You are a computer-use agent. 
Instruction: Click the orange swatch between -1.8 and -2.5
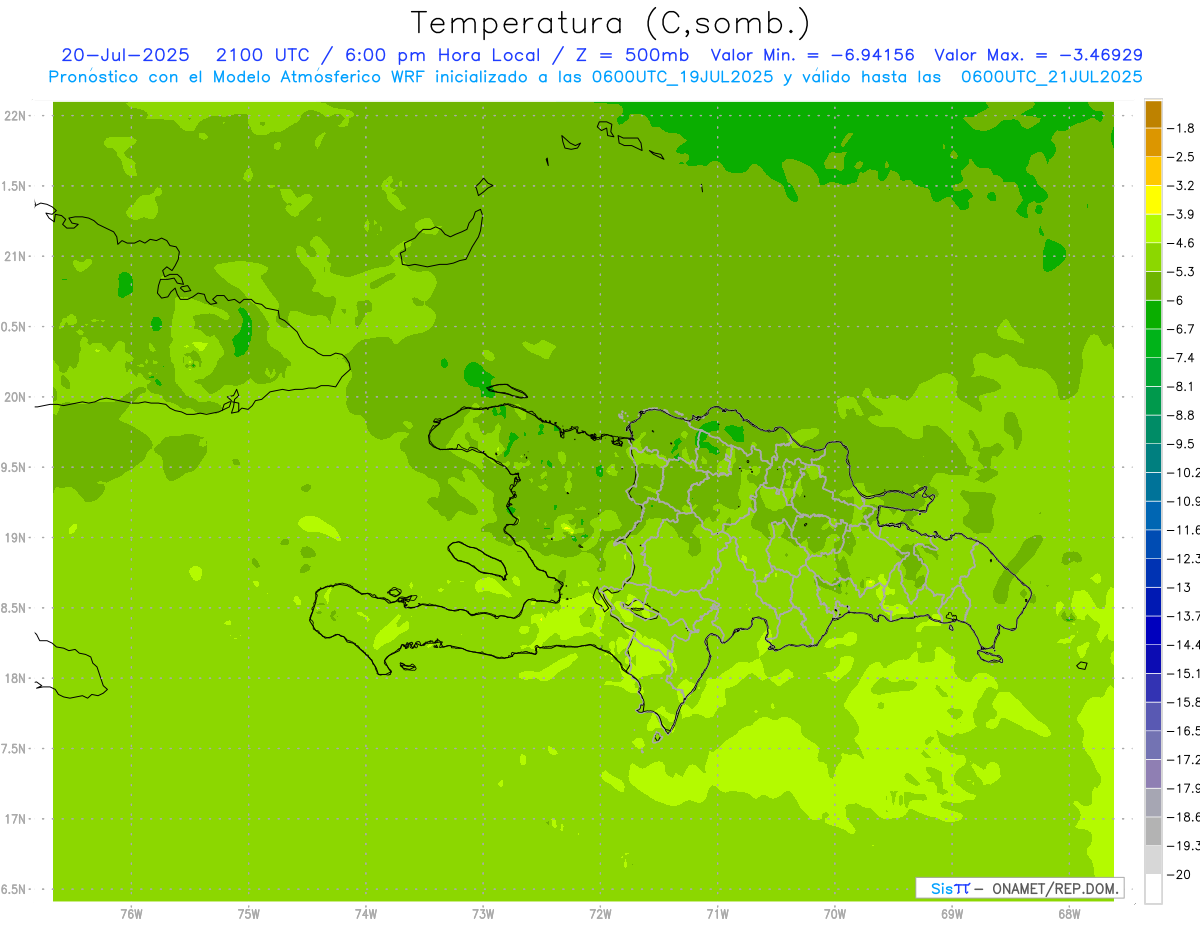[1153, 142]
